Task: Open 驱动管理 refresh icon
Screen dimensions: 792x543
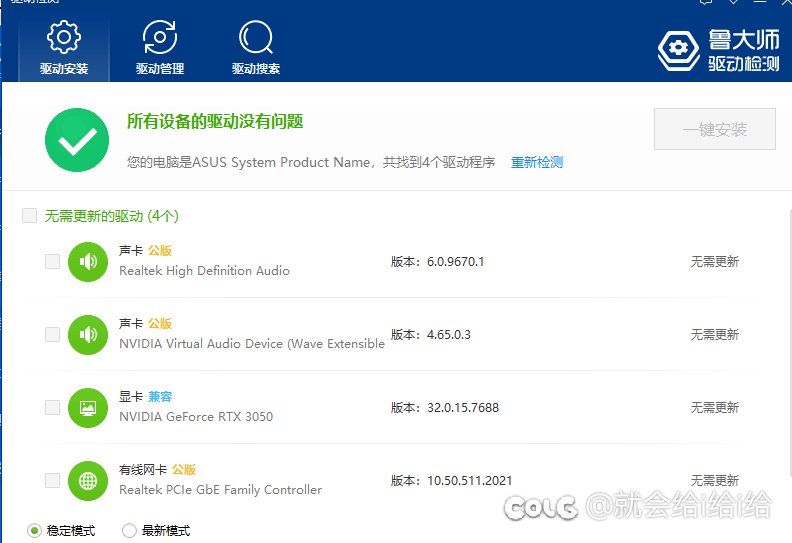Action: point(160,38)
